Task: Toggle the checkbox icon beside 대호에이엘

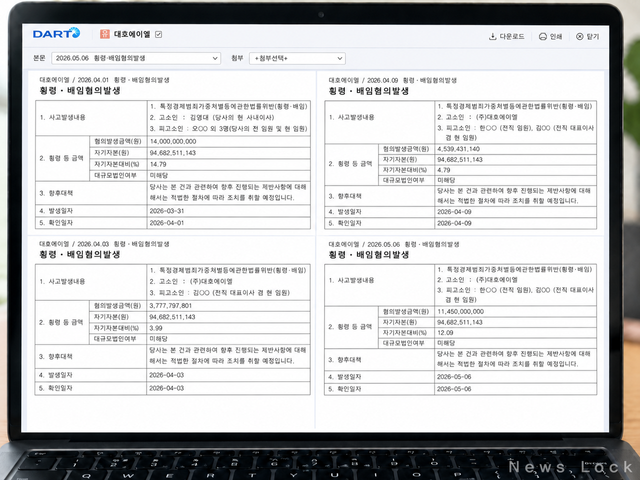Action: click(x=158, y=34)
